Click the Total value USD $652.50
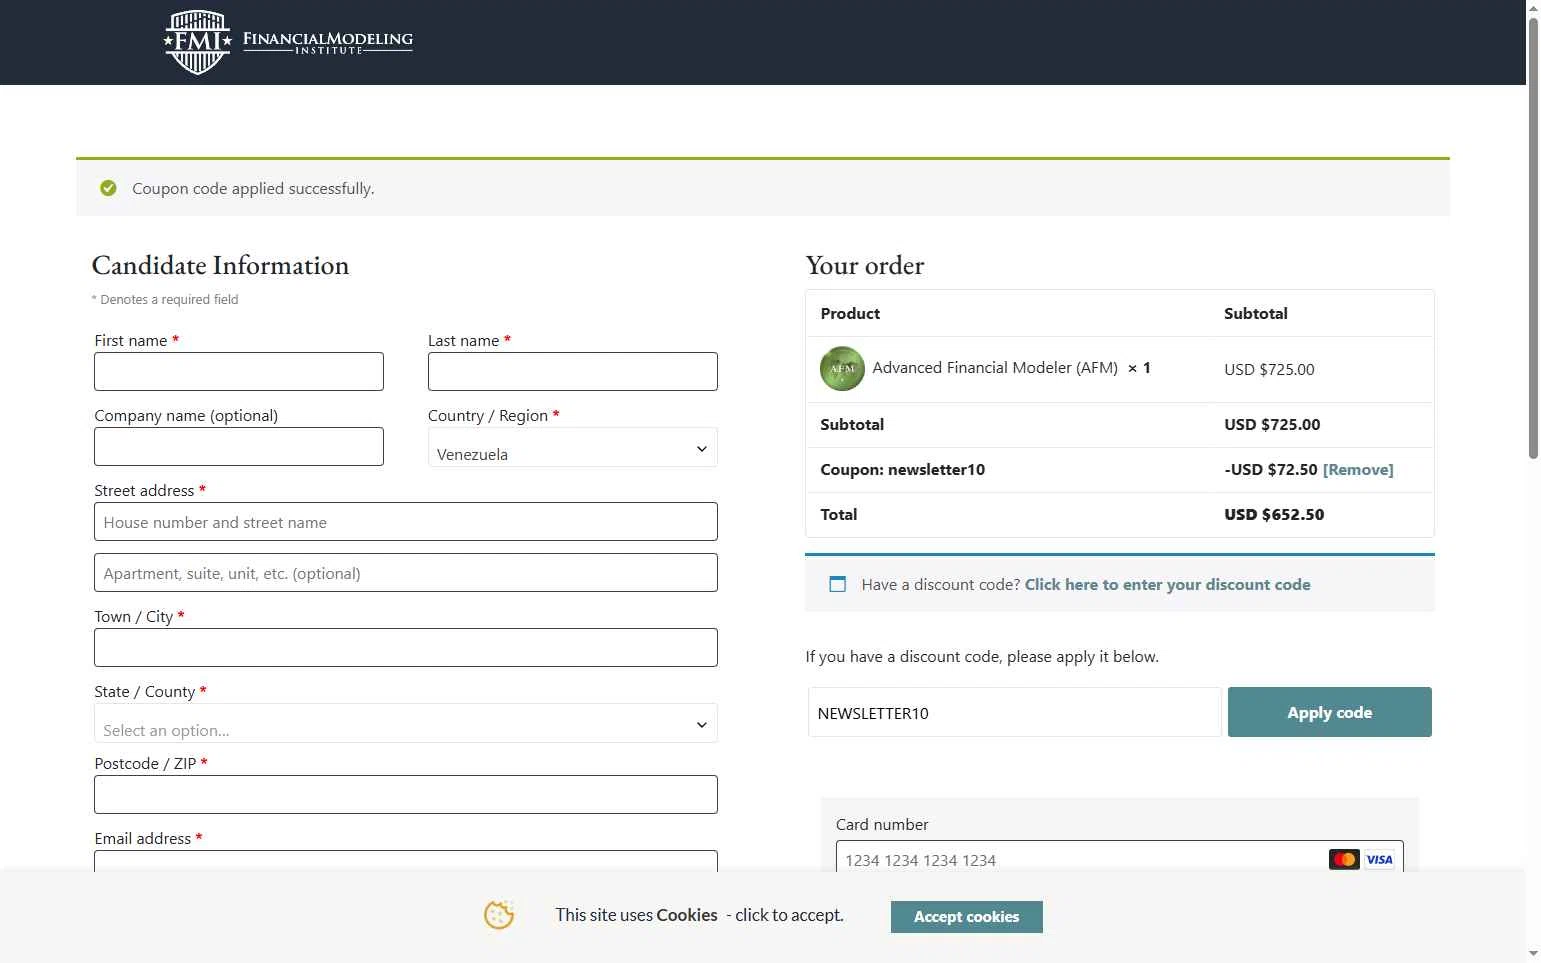The image size is (1541, 963). click(1274, 515)
